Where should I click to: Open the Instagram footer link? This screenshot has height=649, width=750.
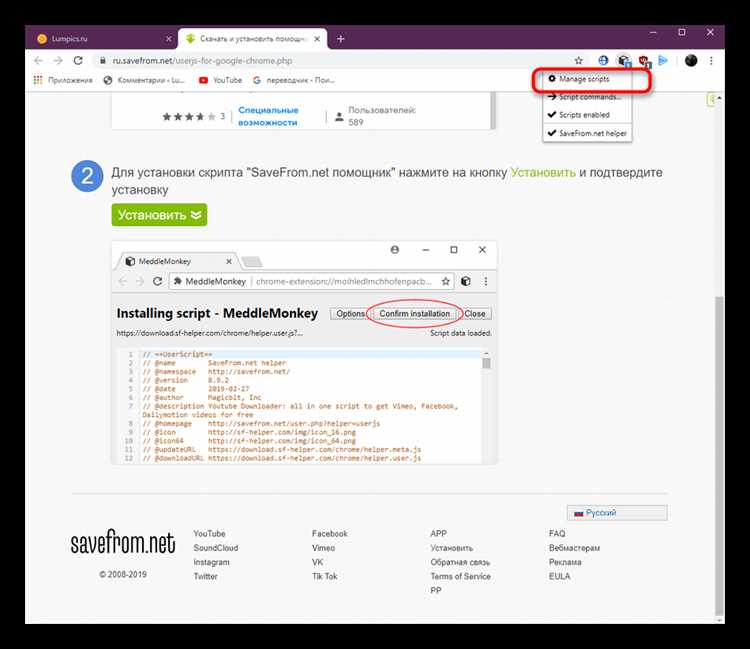(211, 562)
